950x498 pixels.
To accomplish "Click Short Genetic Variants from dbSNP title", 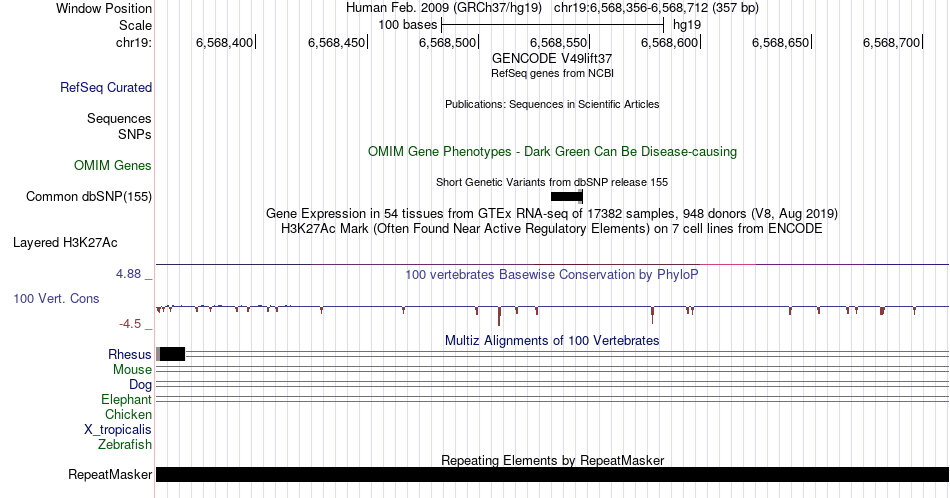I will (552, 182).
